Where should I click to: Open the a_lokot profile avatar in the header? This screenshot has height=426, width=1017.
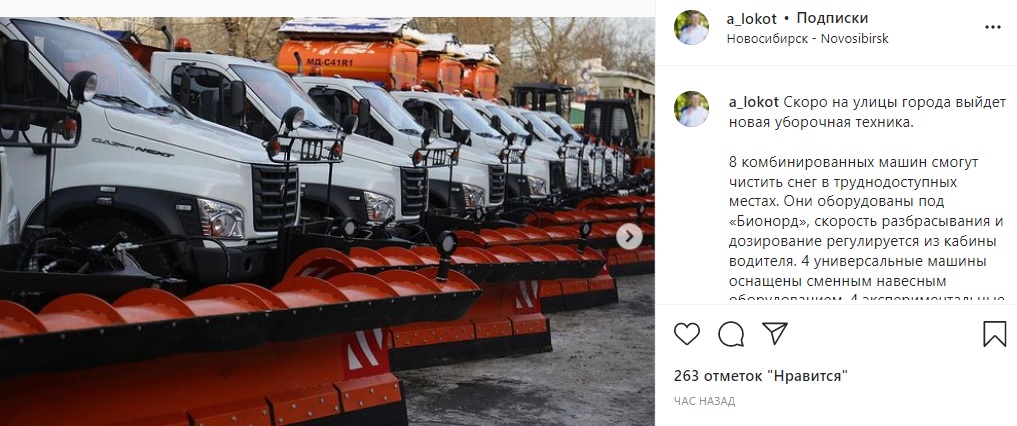click(691, 27)
